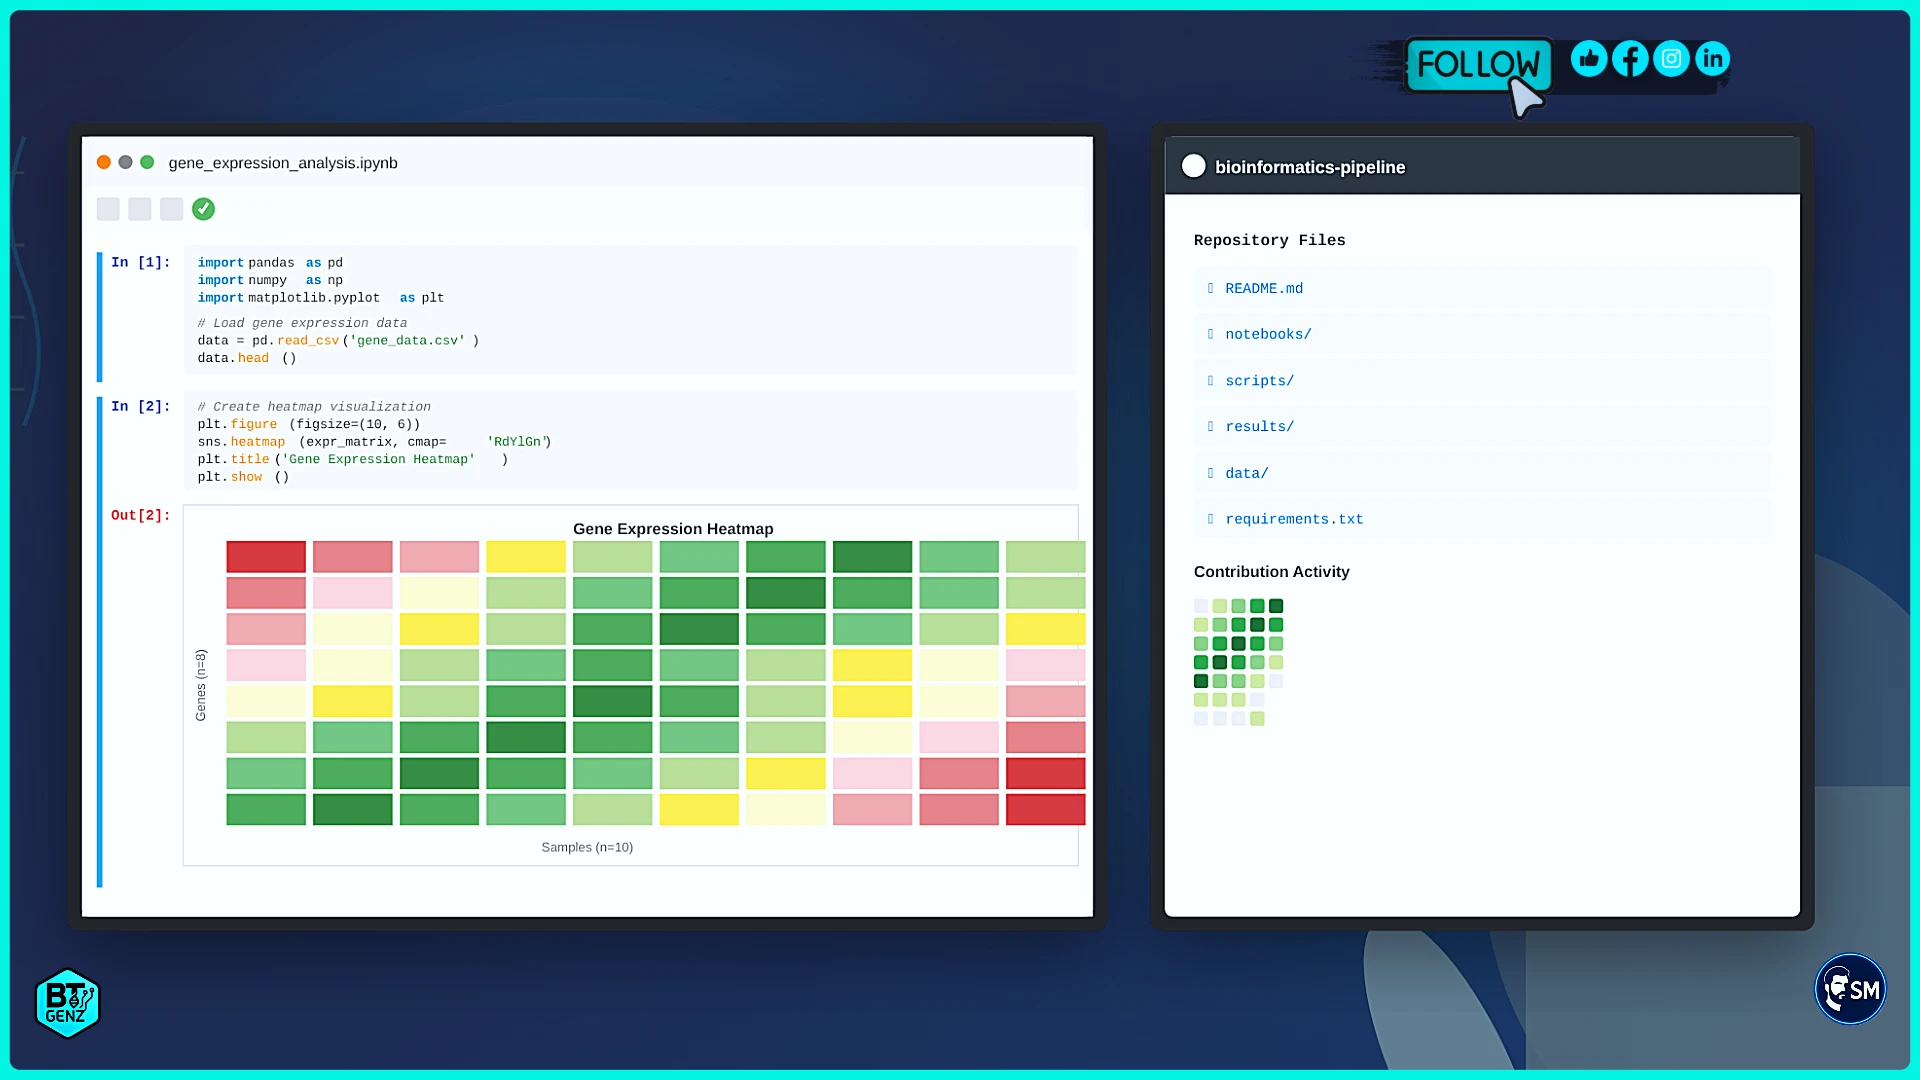
Task: Click the folder icon beside notebooks/
Action: click(x=1210, y=334)
